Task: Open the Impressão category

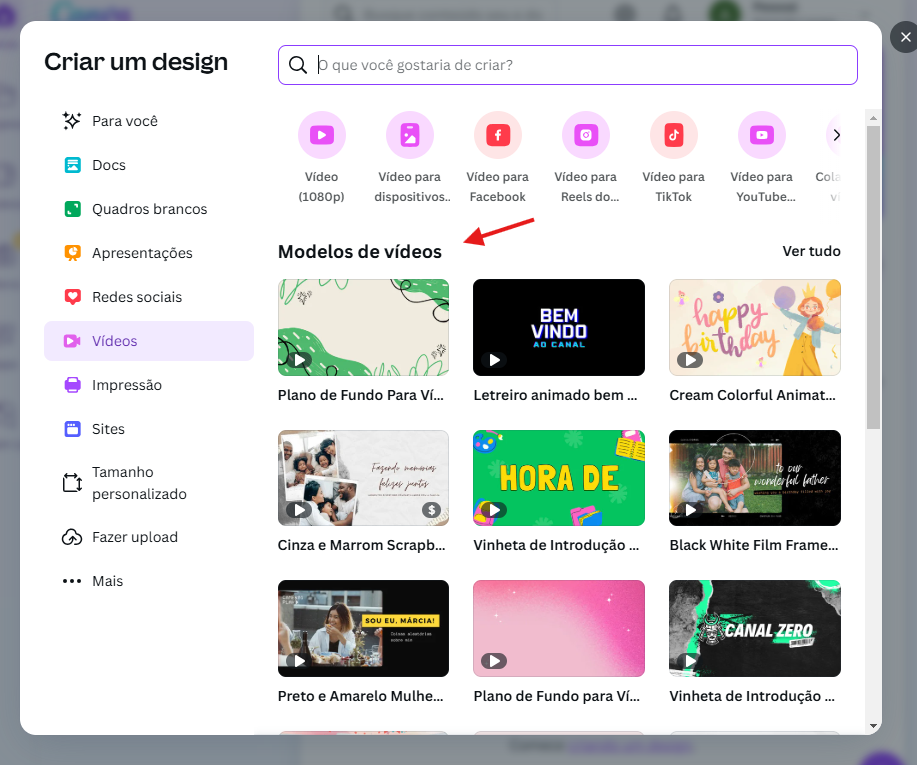Action: [x=149, y=385]
